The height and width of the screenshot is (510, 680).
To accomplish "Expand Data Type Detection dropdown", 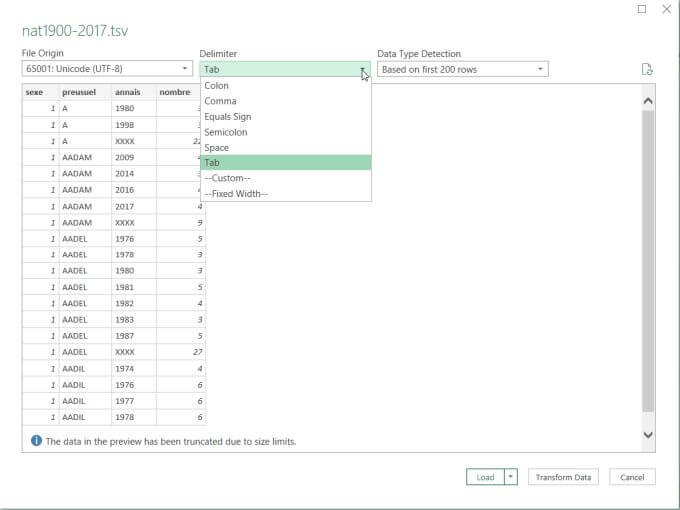I will coord(463,69).
